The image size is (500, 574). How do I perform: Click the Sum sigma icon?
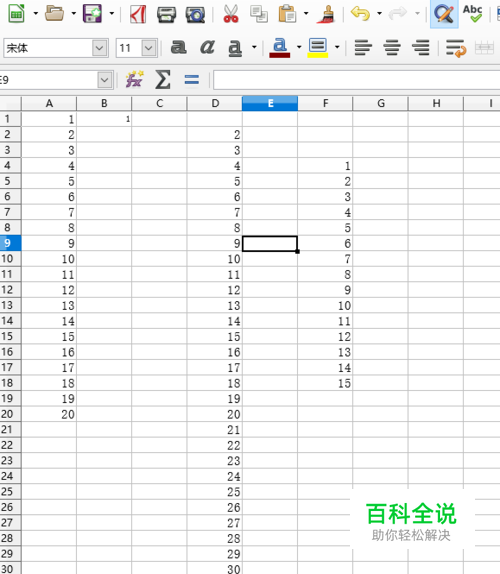[163, 79]
